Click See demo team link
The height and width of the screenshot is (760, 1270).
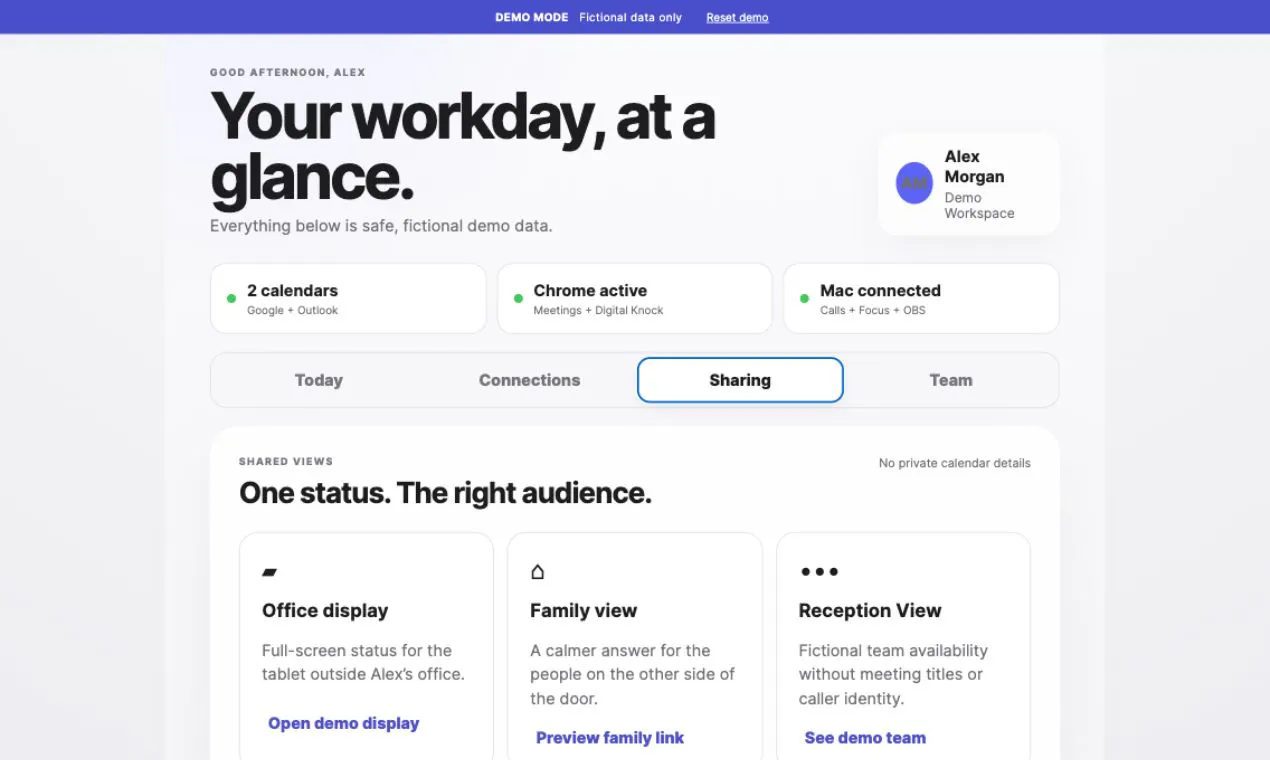click(865, 738)
